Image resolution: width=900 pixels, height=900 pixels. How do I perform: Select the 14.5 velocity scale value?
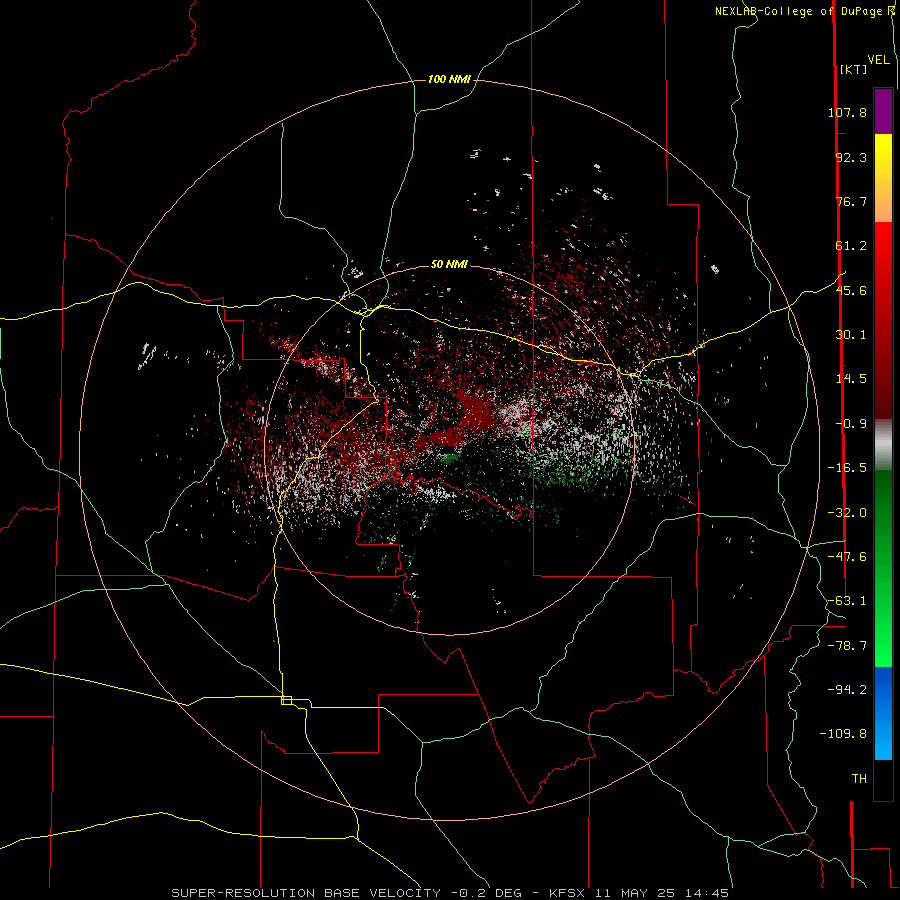click(x=851, y=379)
